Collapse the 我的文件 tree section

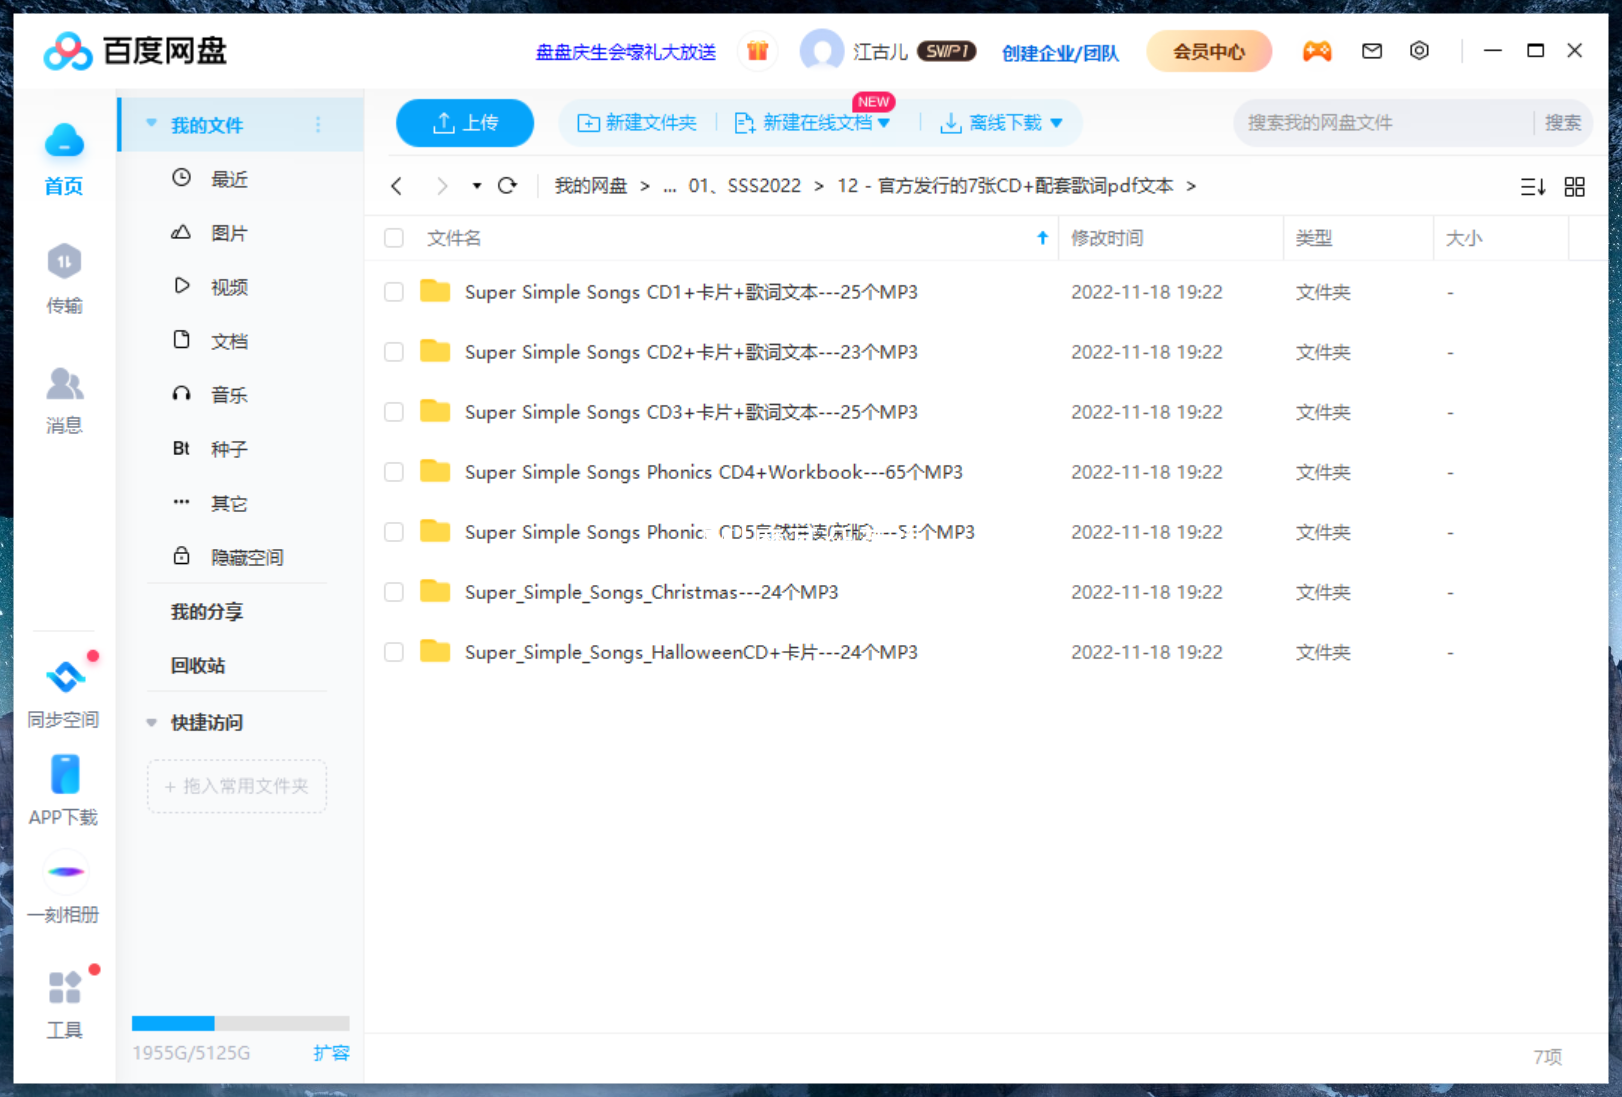tap(152, 124)
